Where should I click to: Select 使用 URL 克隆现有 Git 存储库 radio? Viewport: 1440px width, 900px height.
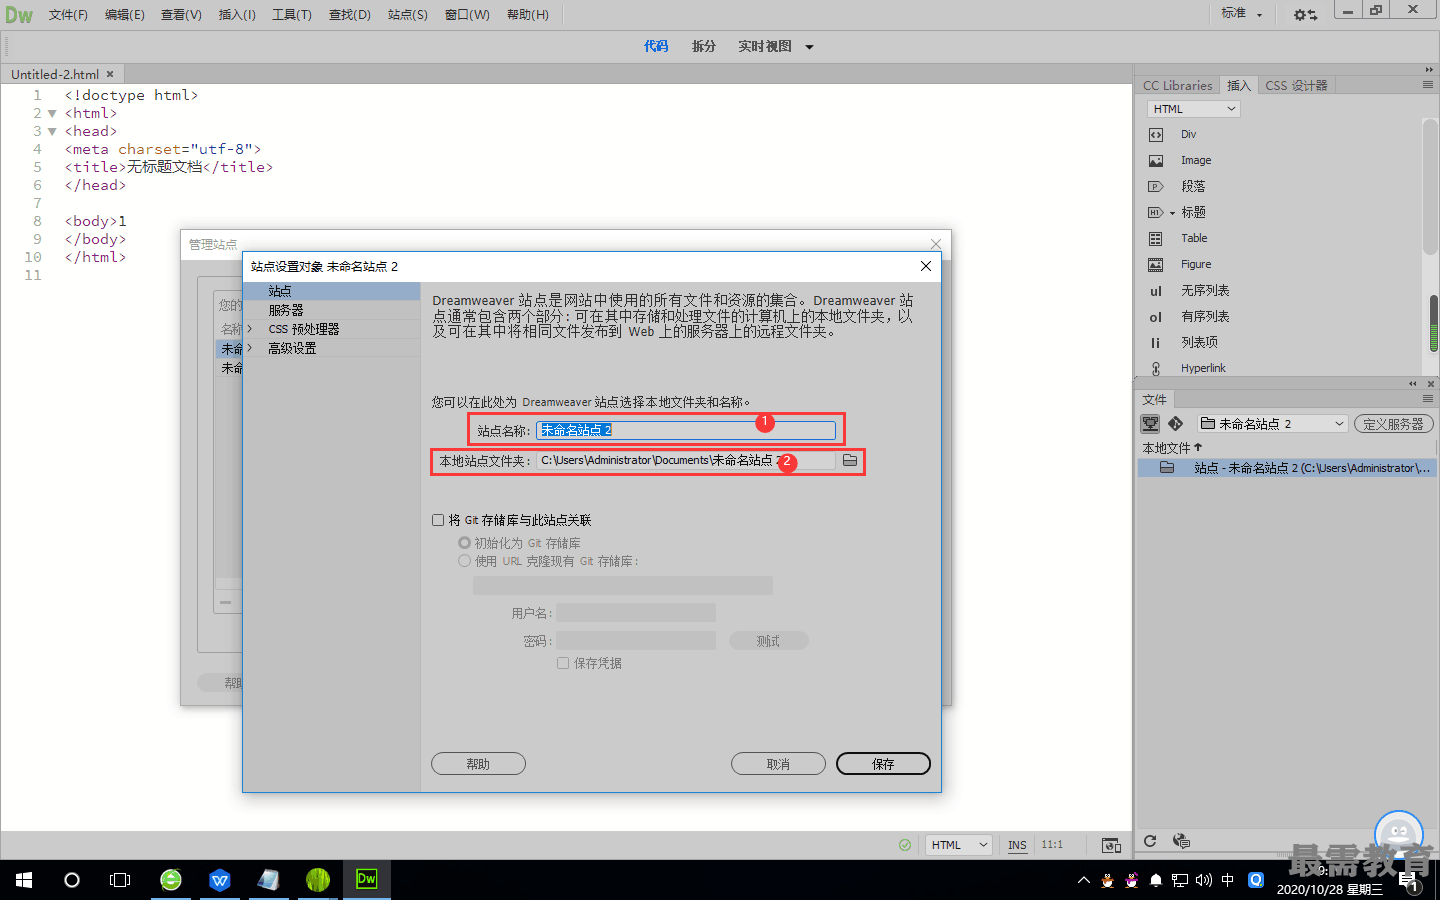click(464, 561)
